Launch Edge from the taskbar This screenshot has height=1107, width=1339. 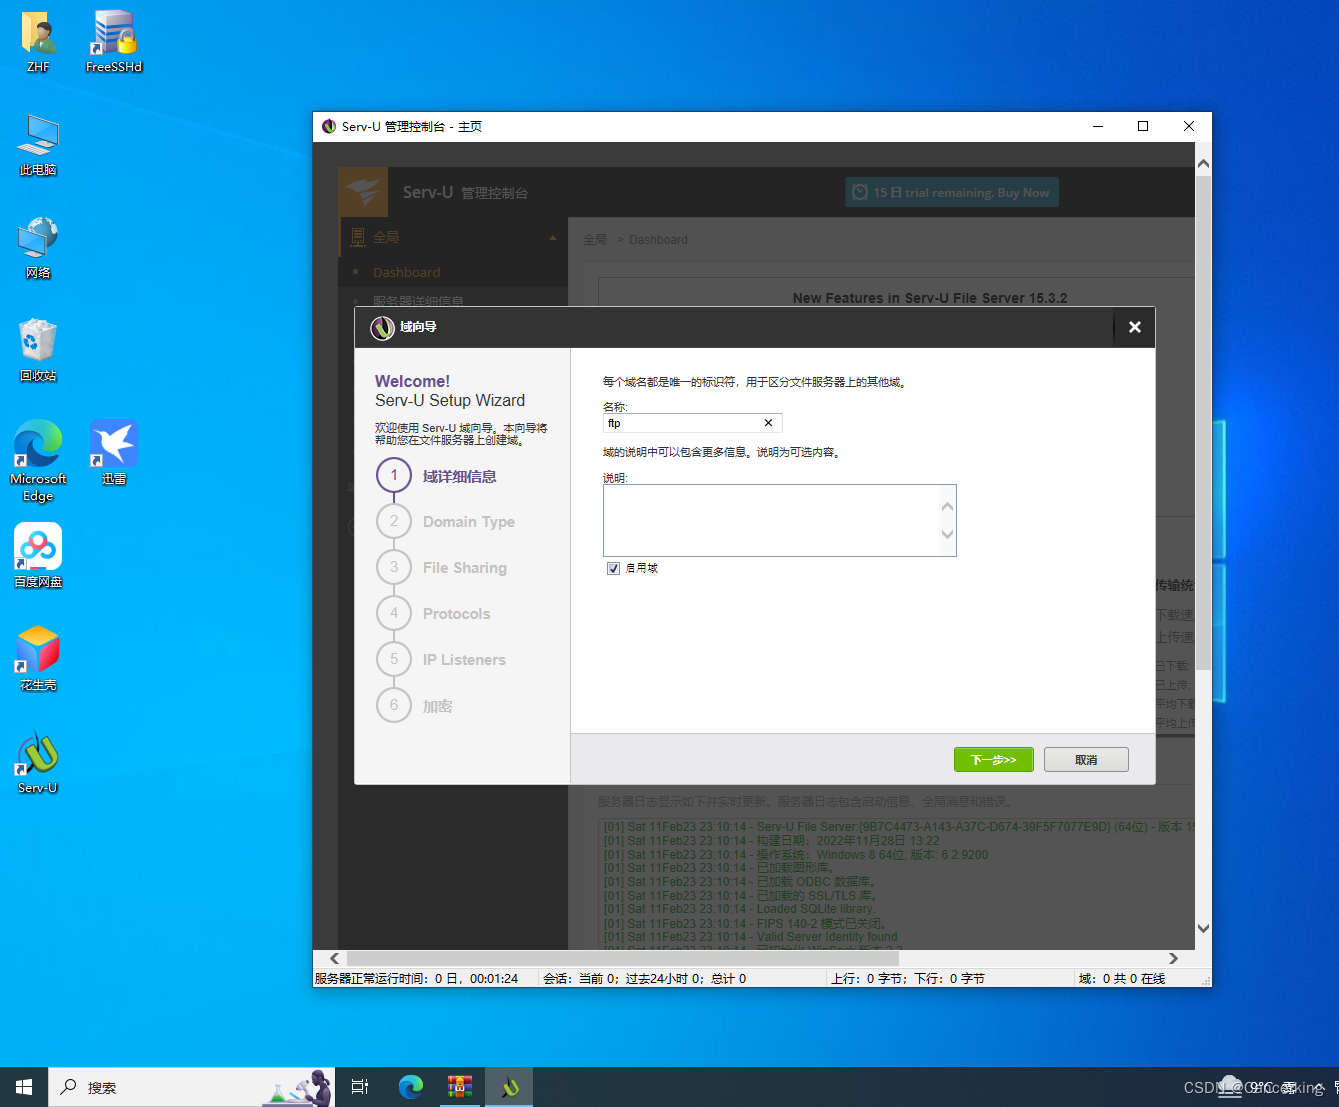tap(411, 1087)
